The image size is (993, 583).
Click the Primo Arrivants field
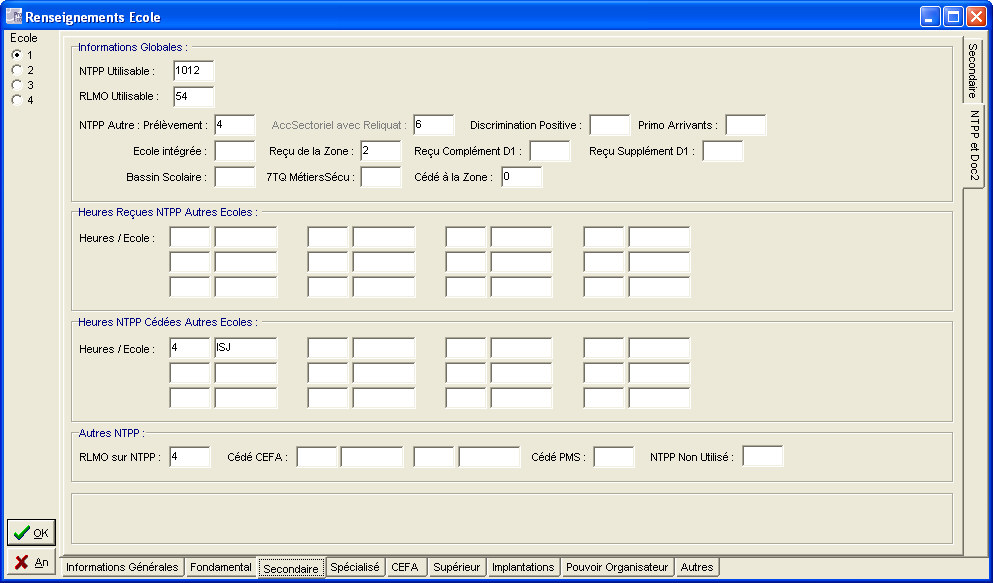point(746,125)
